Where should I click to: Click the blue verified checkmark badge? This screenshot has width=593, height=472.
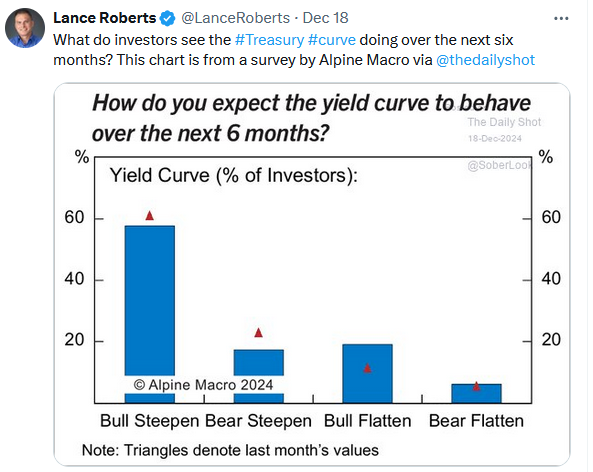coord(168,18)
